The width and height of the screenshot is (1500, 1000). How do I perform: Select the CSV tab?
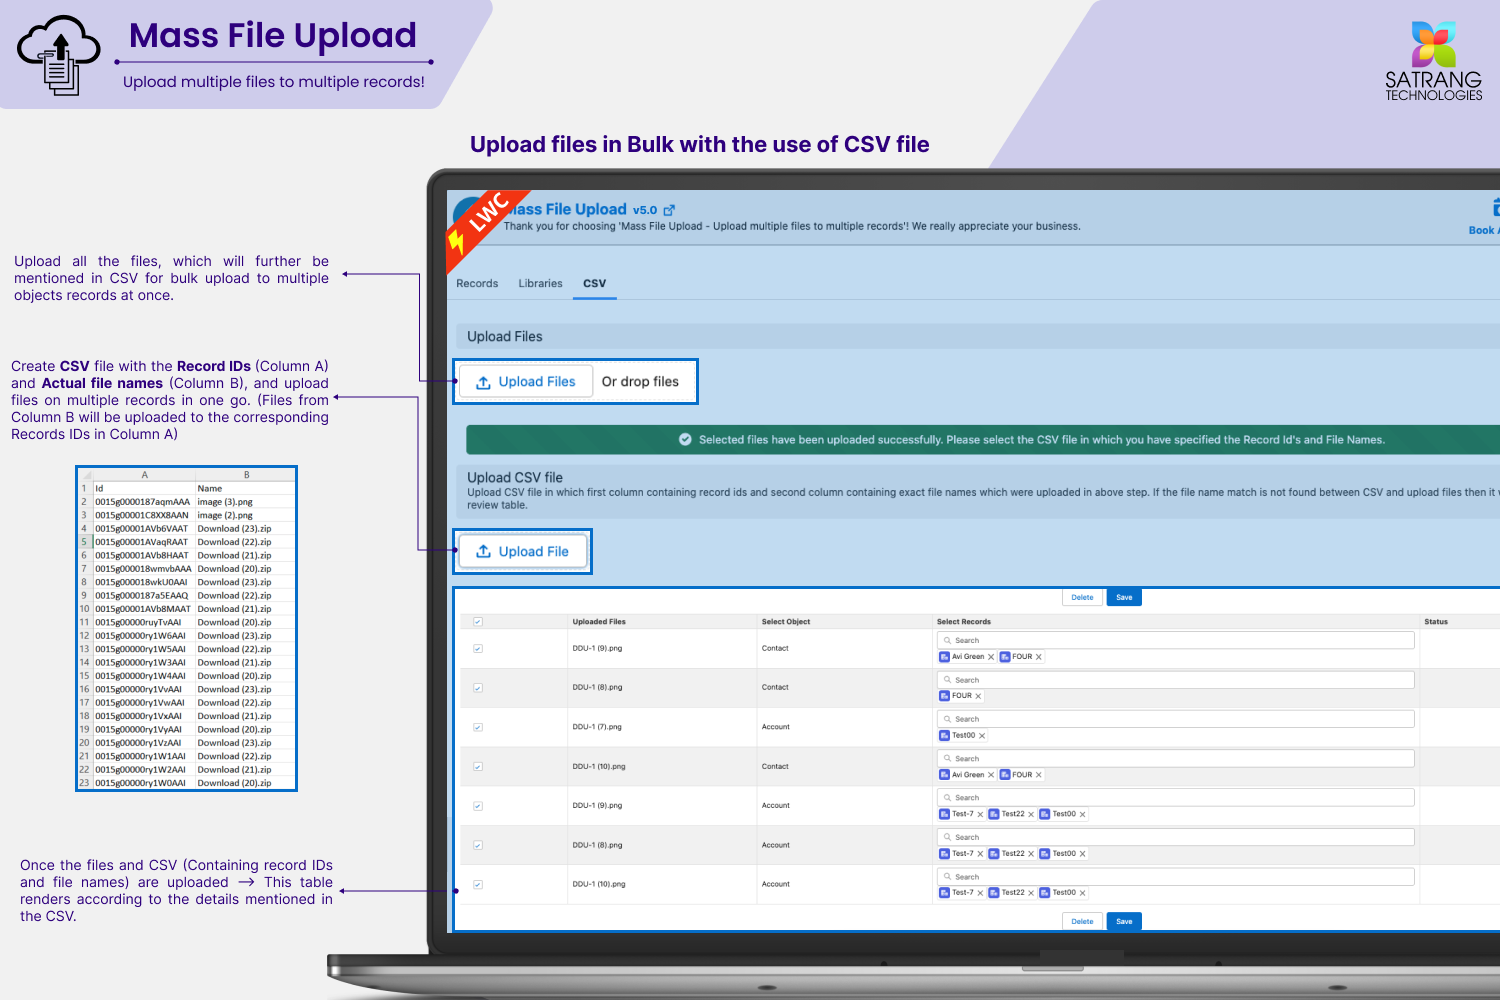pos(594,284)
